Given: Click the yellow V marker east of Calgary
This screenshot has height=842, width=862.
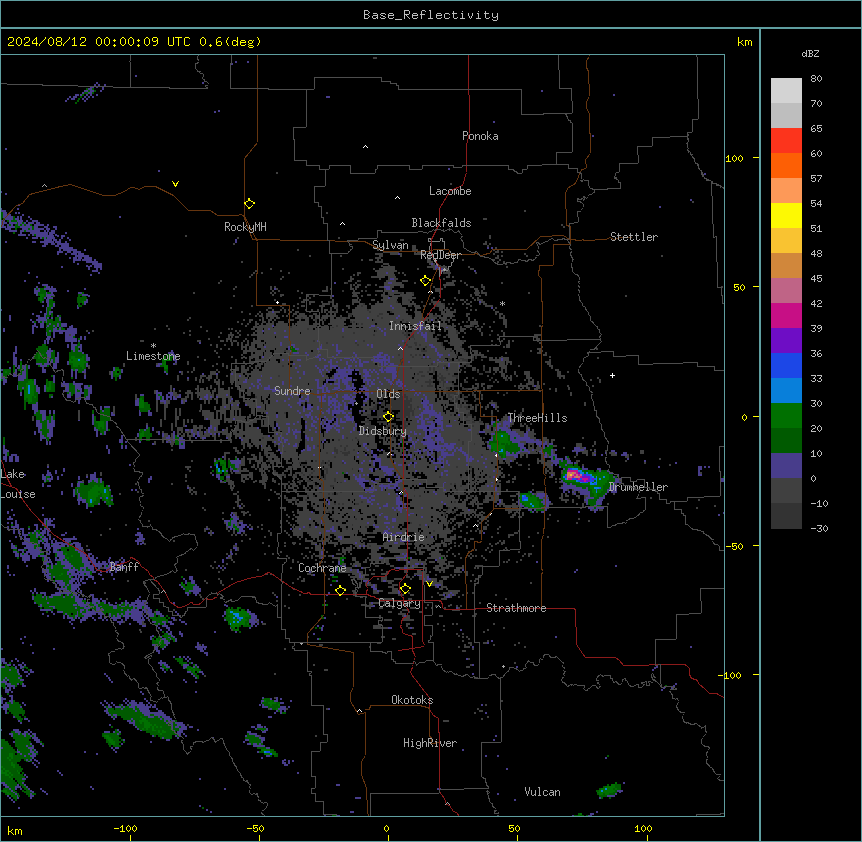Looking at the screenshot, I should (429, 584).
